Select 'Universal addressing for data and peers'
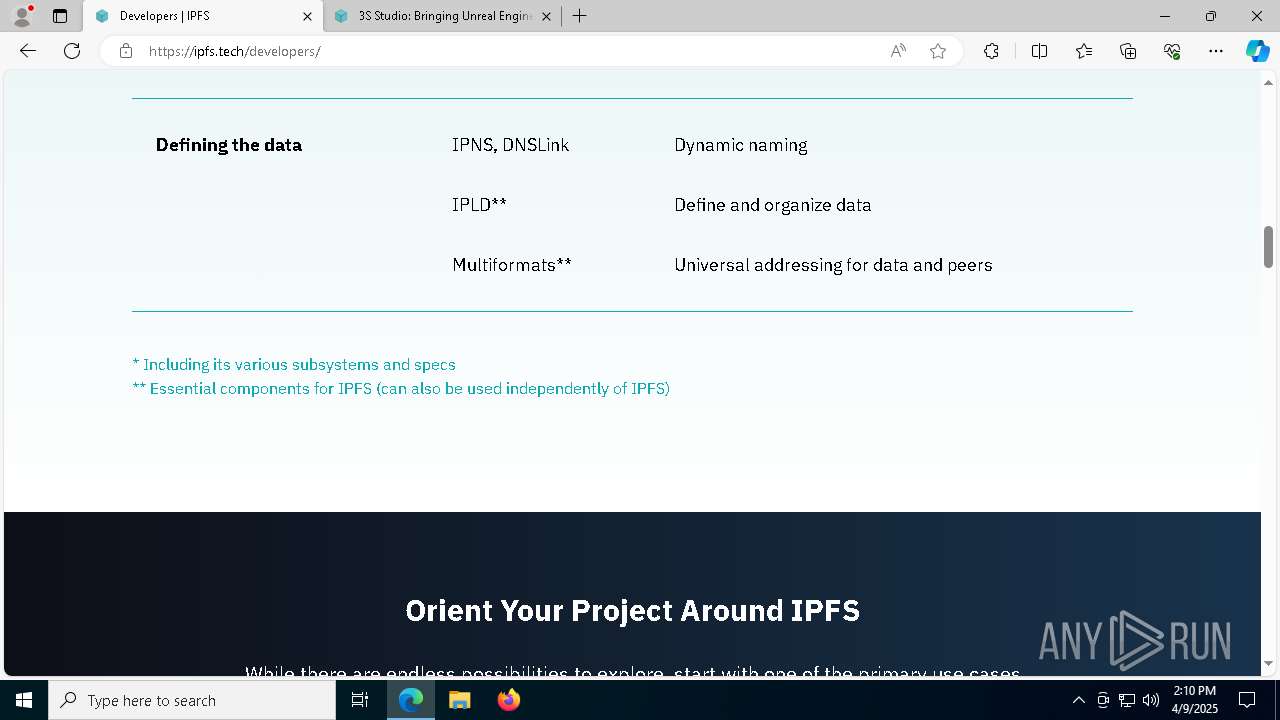This screenshot has height=720, width=1280. (833, 265)
